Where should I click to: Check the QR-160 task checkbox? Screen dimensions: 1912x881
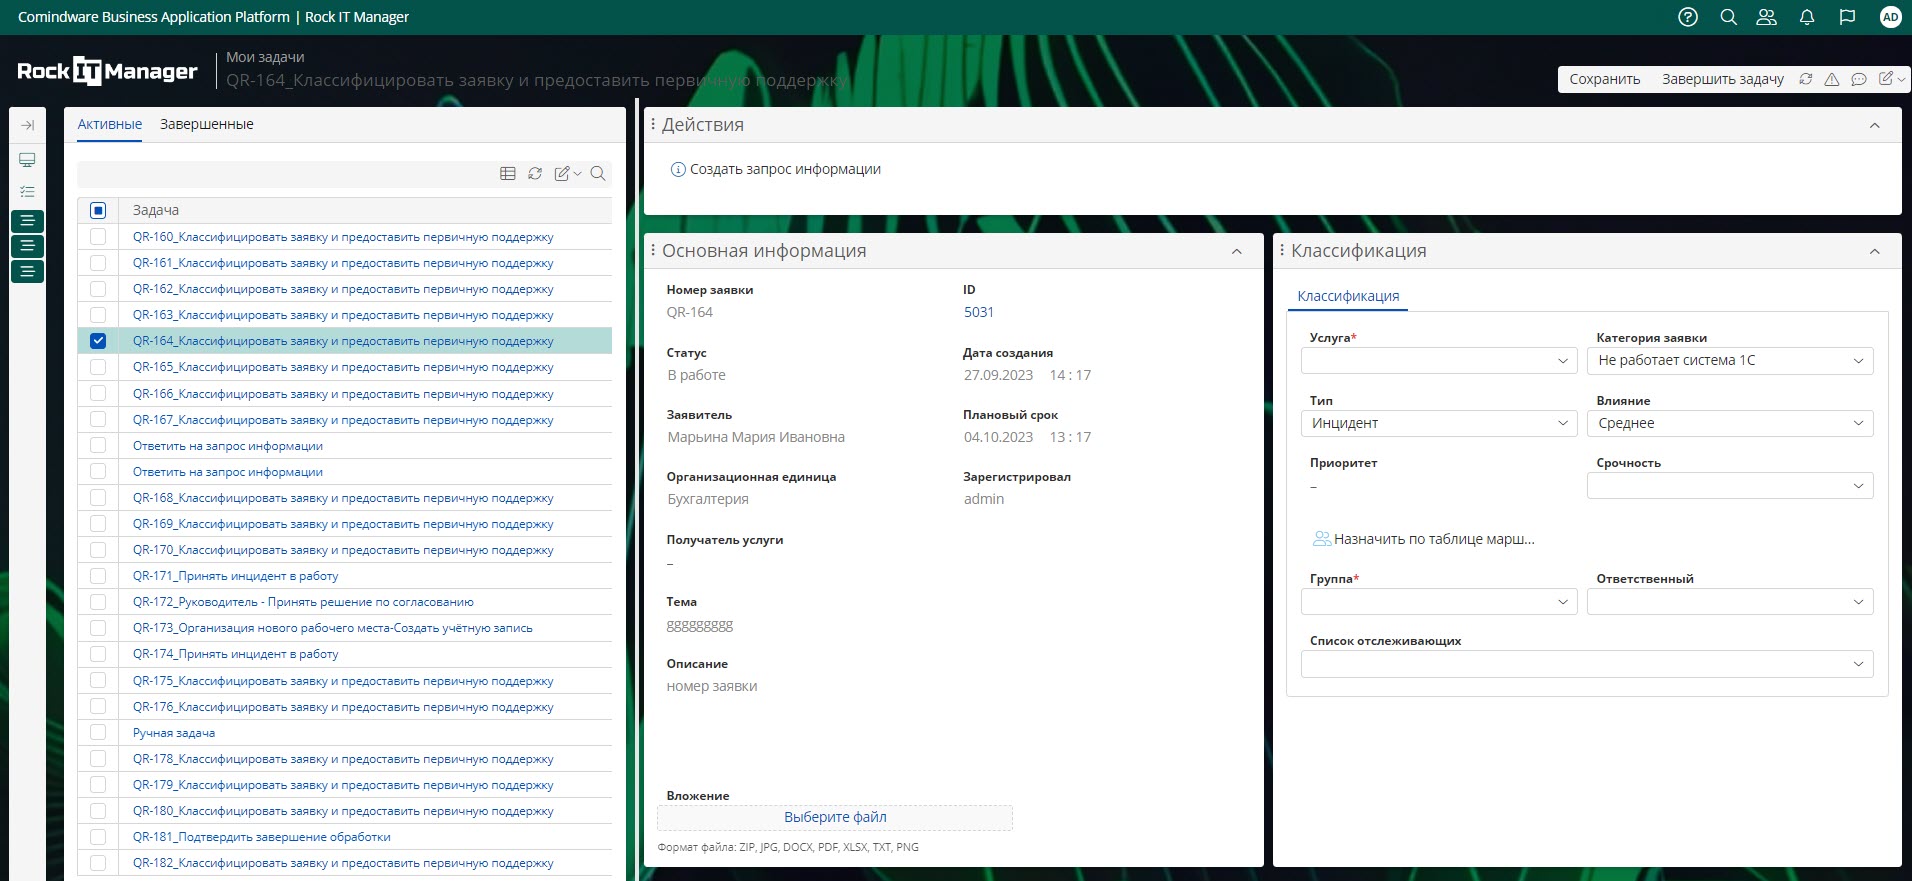[98, 236]
